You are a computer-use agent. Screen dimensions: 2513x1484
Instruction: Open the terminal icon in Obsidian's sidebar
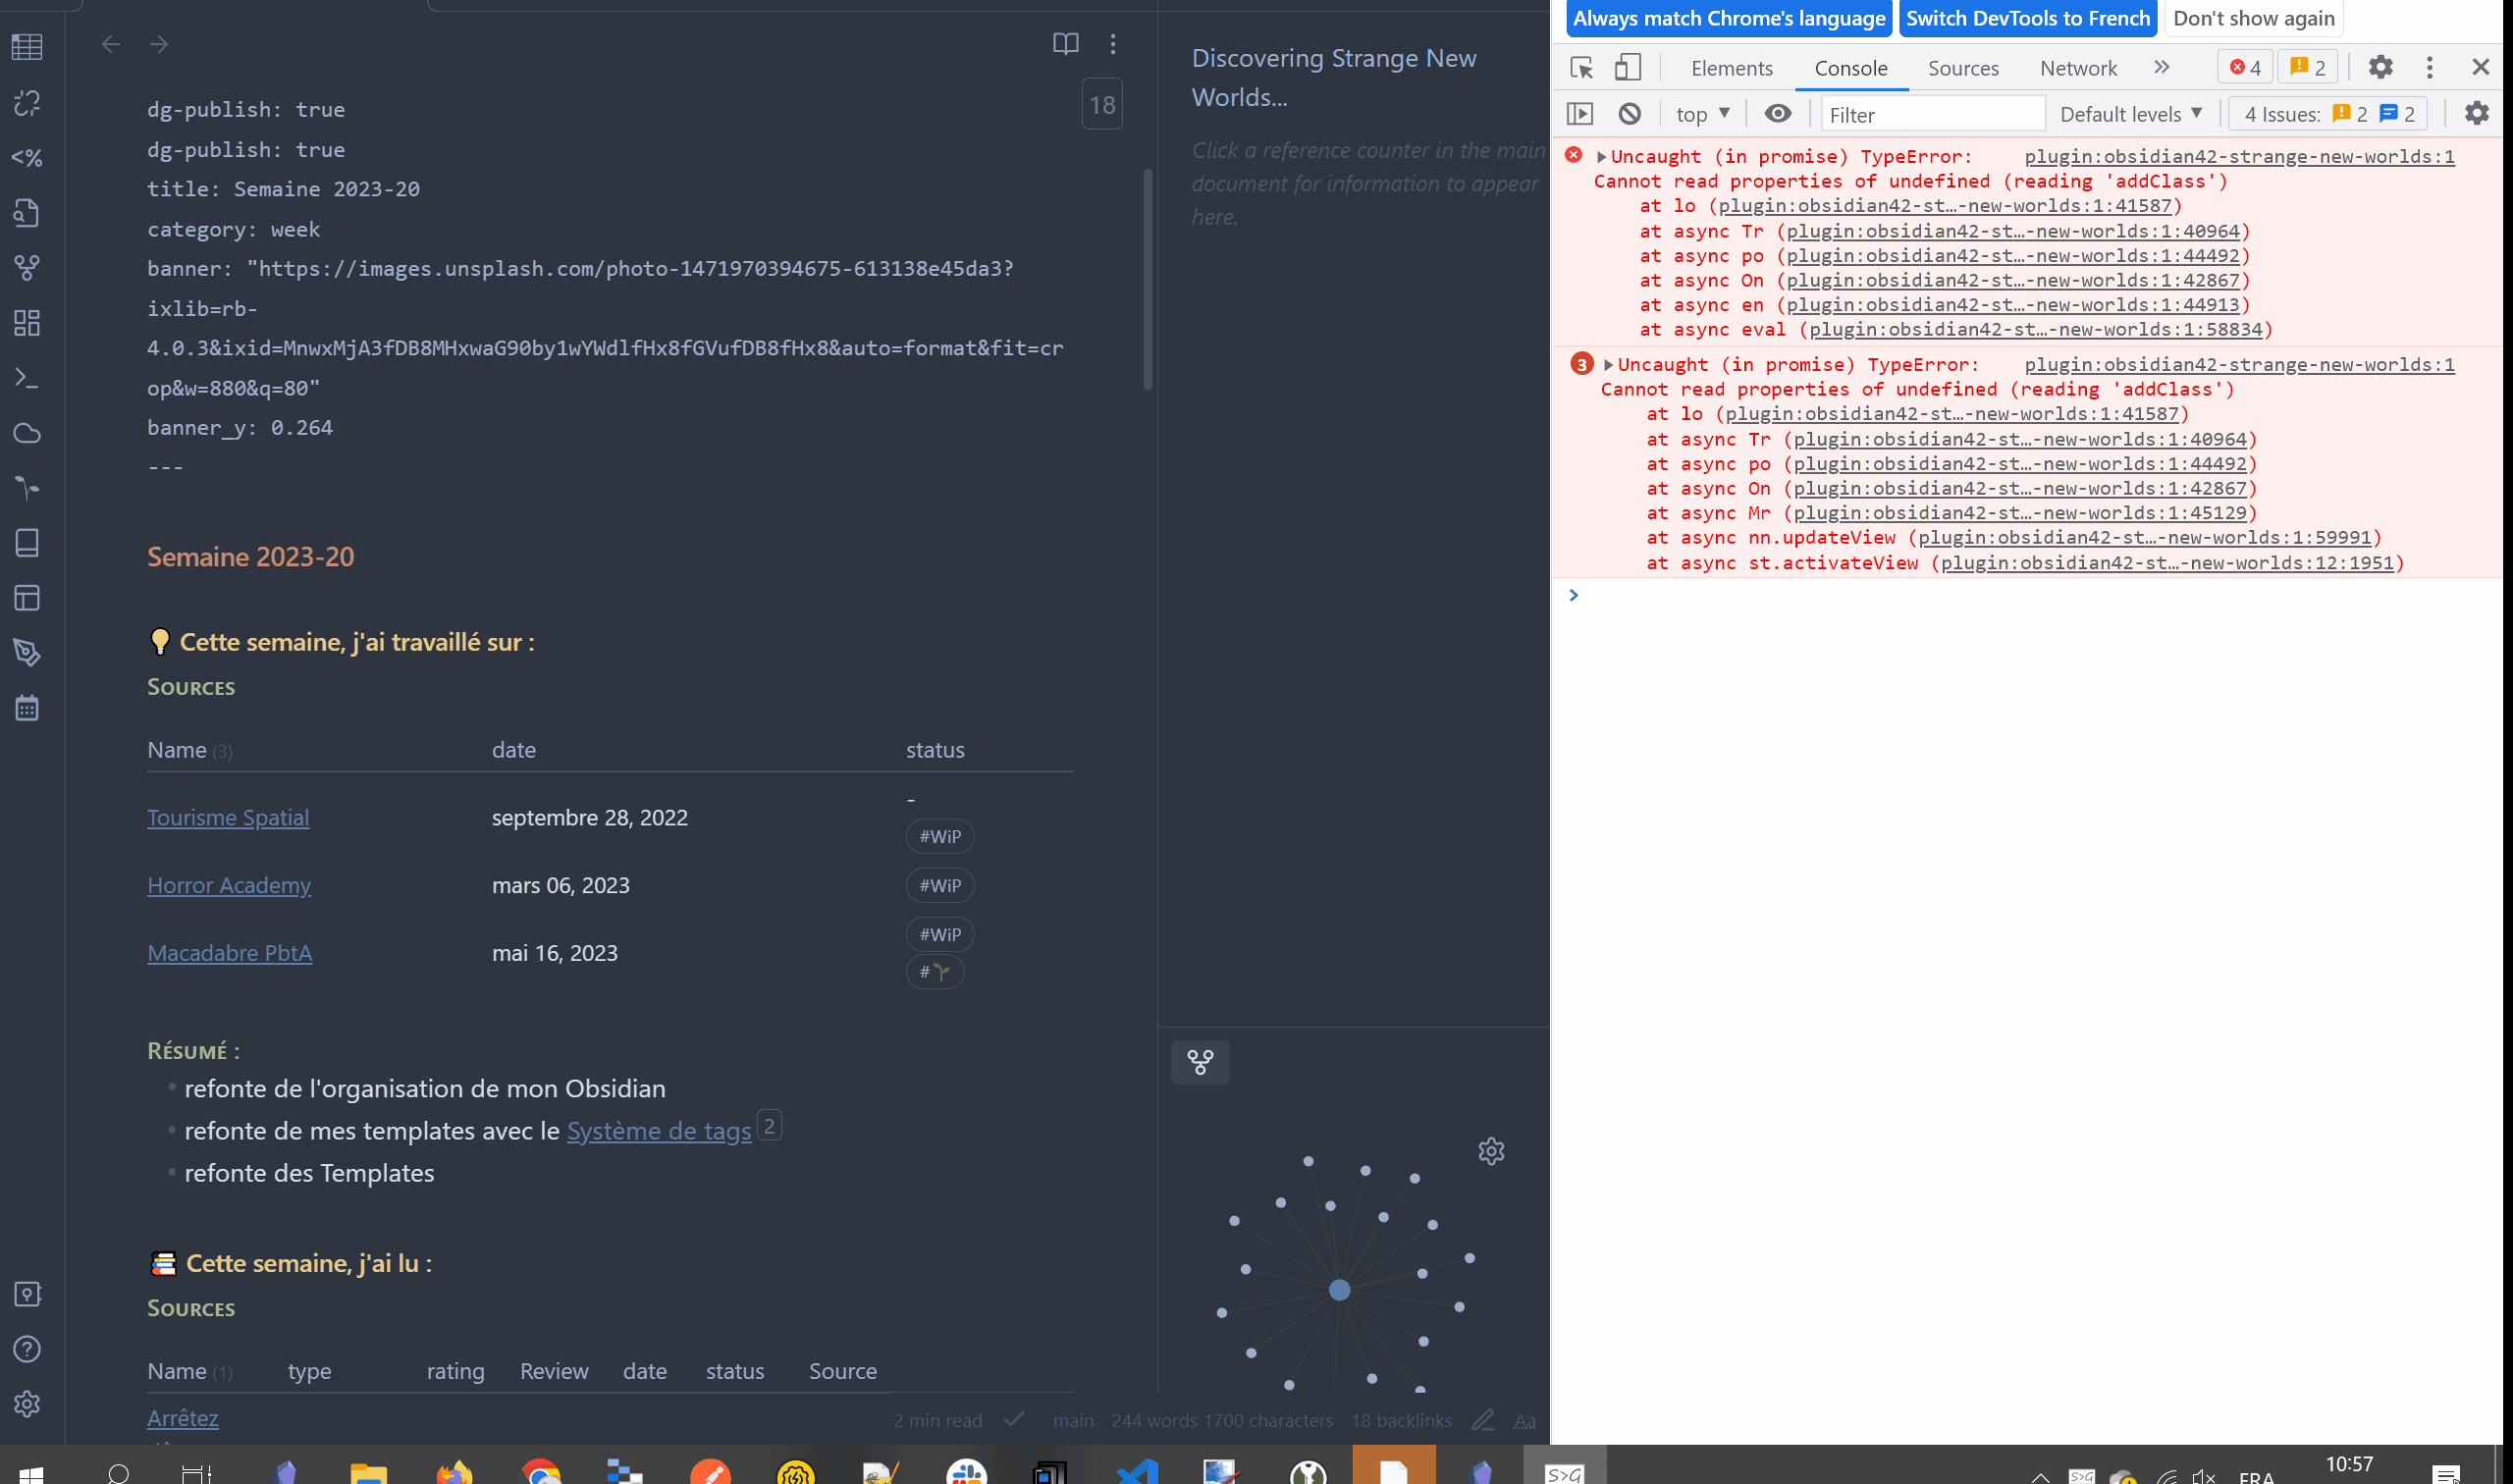(27, 377)
